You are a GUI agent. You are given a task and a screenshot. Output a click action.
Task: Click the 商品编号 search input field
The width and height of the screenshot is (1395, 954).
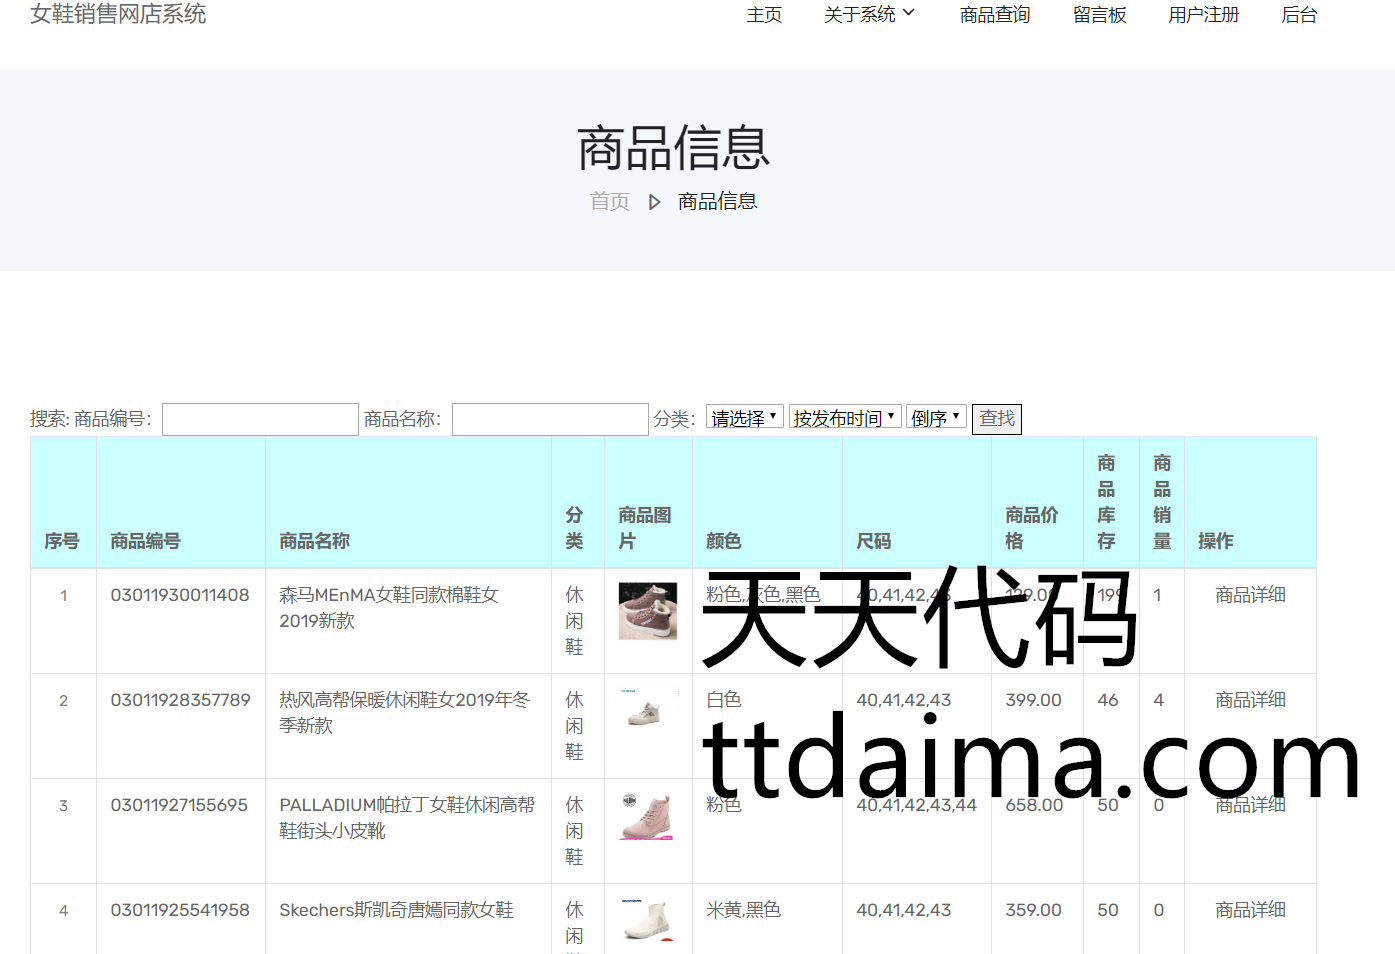[260, 419]
